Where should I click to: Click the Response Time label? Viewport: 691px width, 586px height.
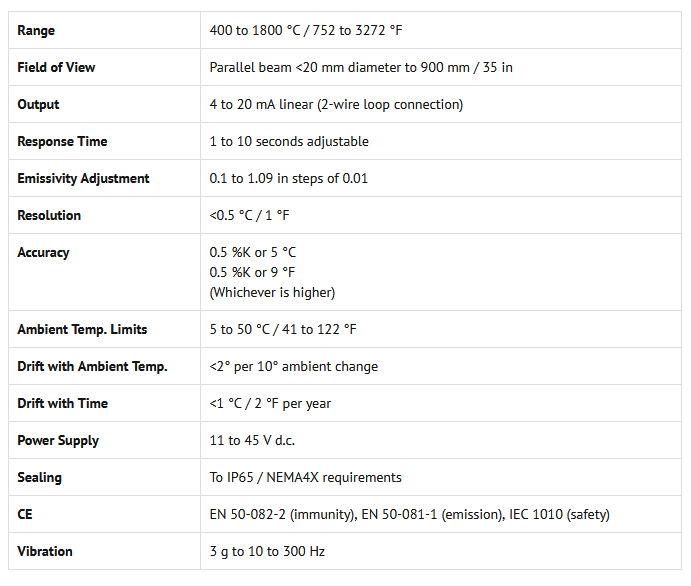[62, 141]
